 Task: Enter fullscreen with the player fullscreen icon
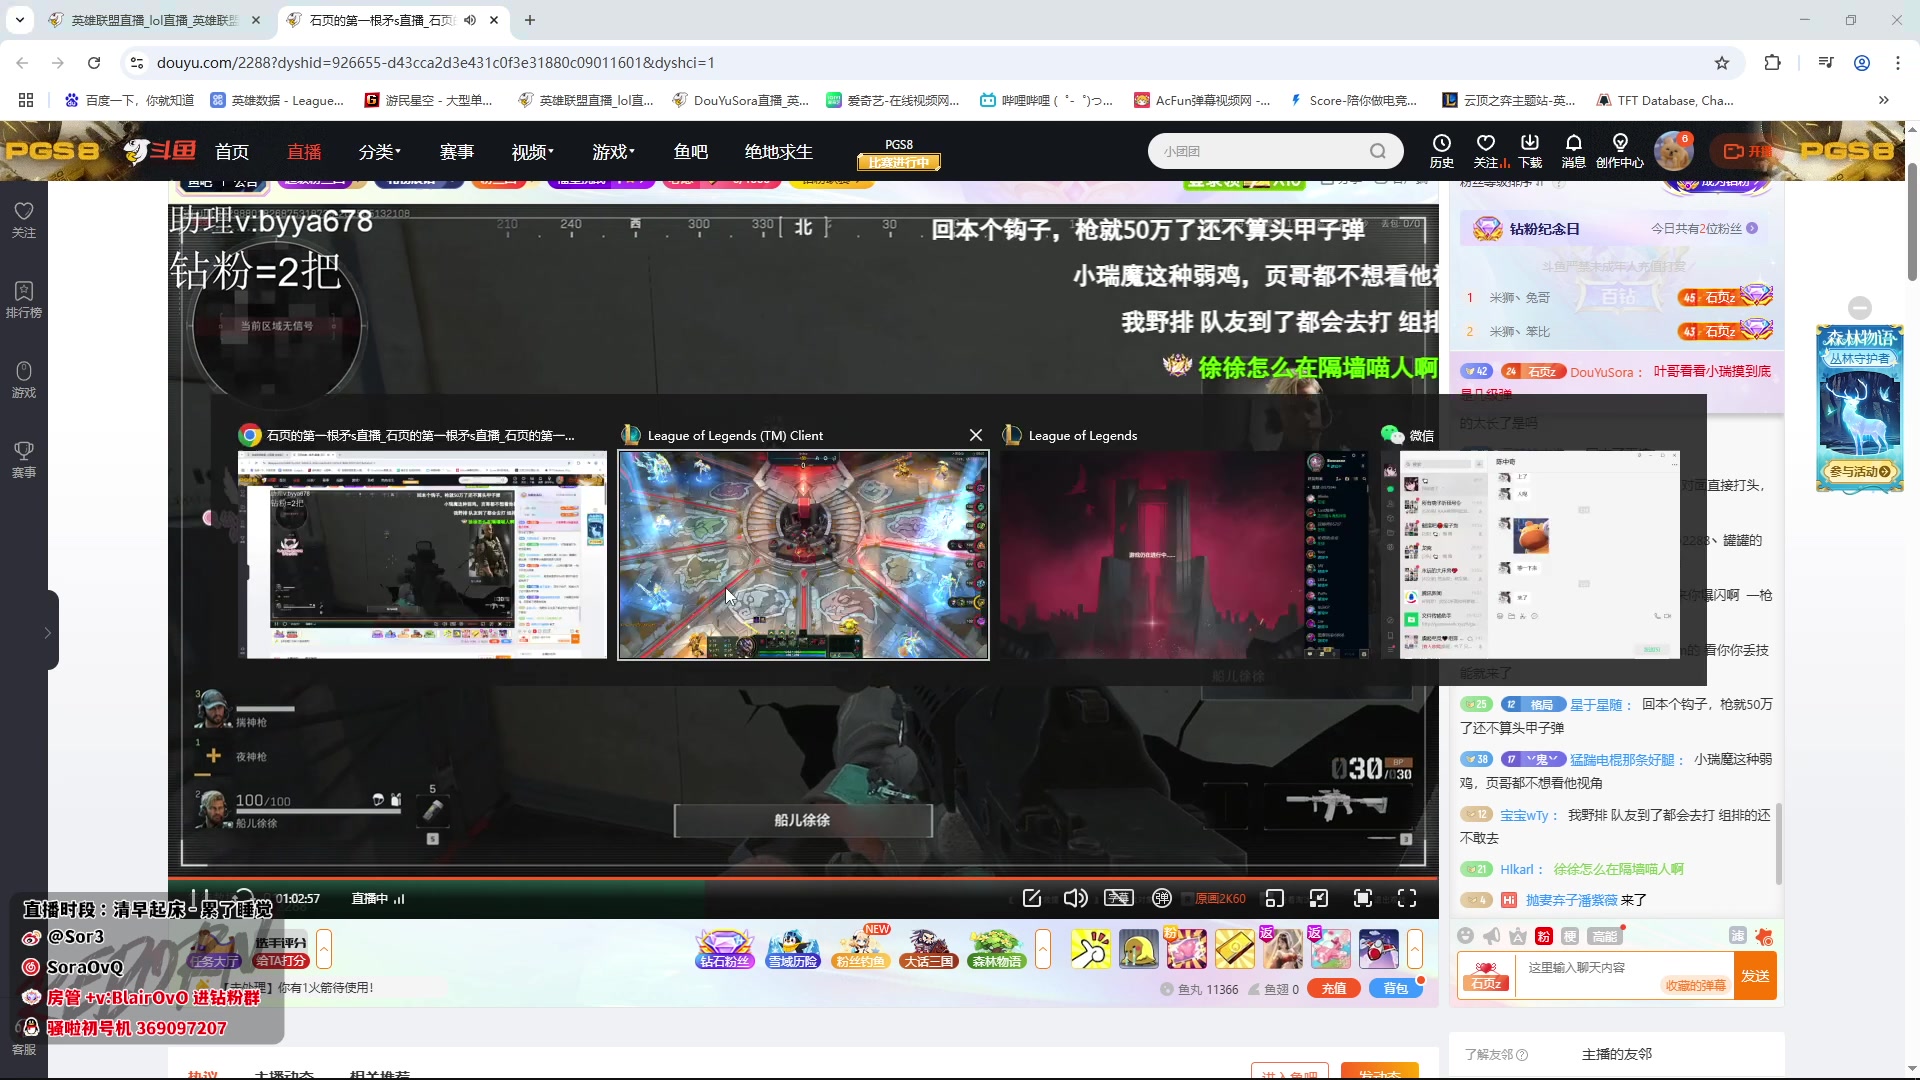point(1407,898)
